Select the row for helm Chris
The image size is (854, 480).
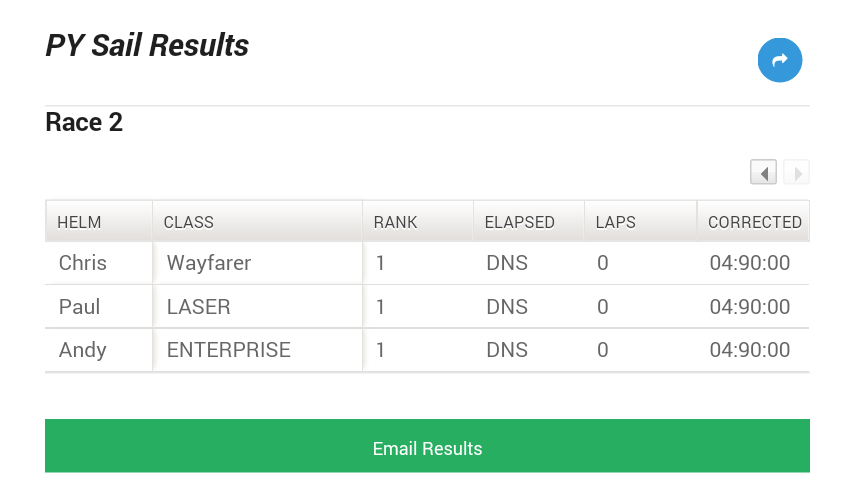click(83, 264)
